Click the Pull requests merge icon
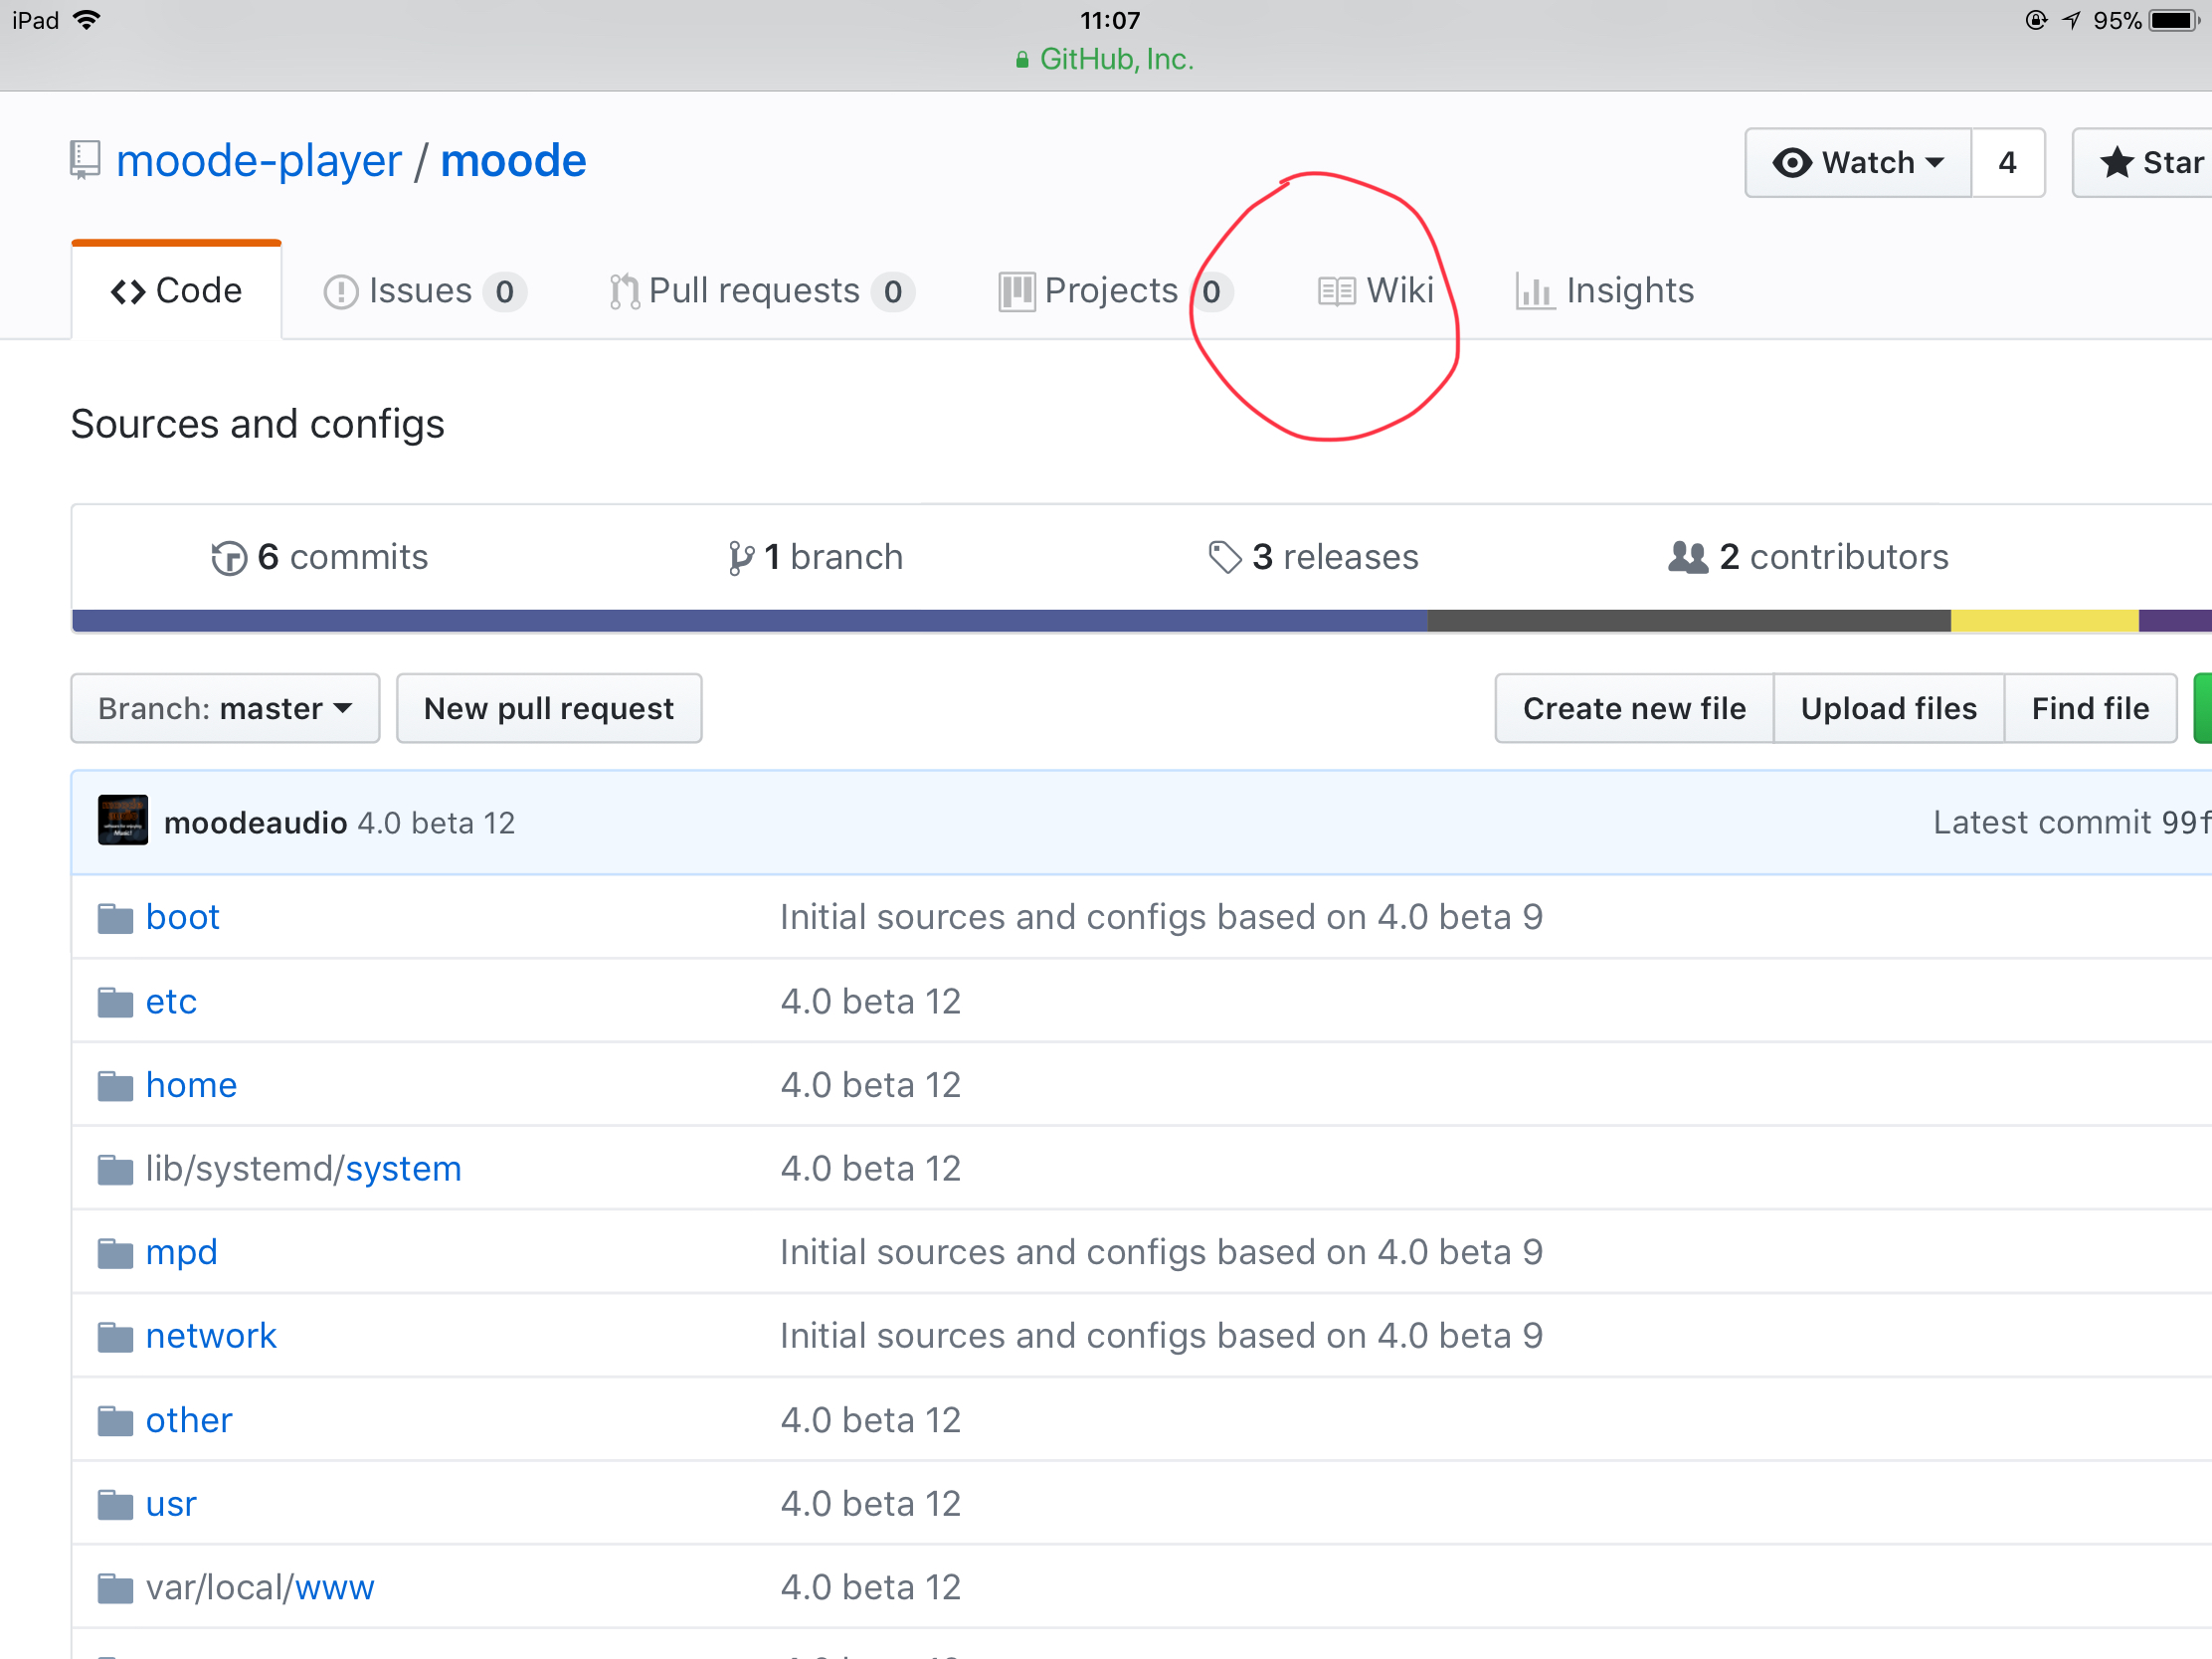The image size is (2212, 1659). click(624, 292)
